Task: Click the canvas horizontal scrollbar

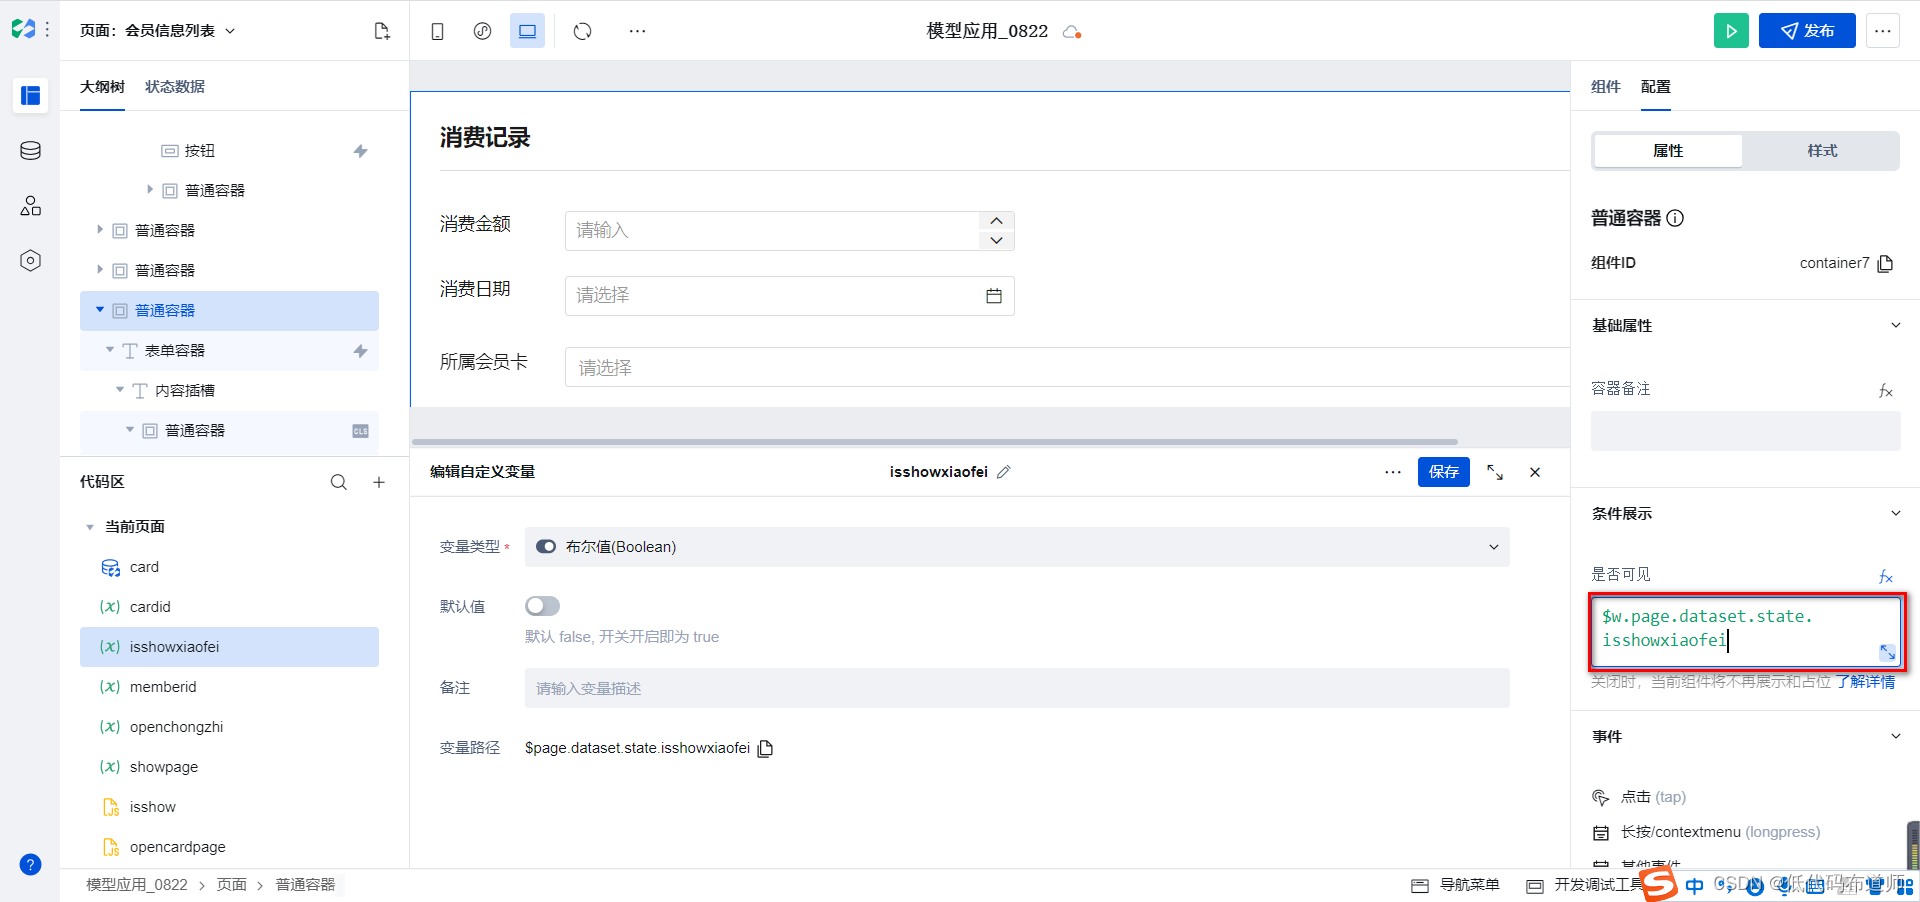Action: (935, 441)
